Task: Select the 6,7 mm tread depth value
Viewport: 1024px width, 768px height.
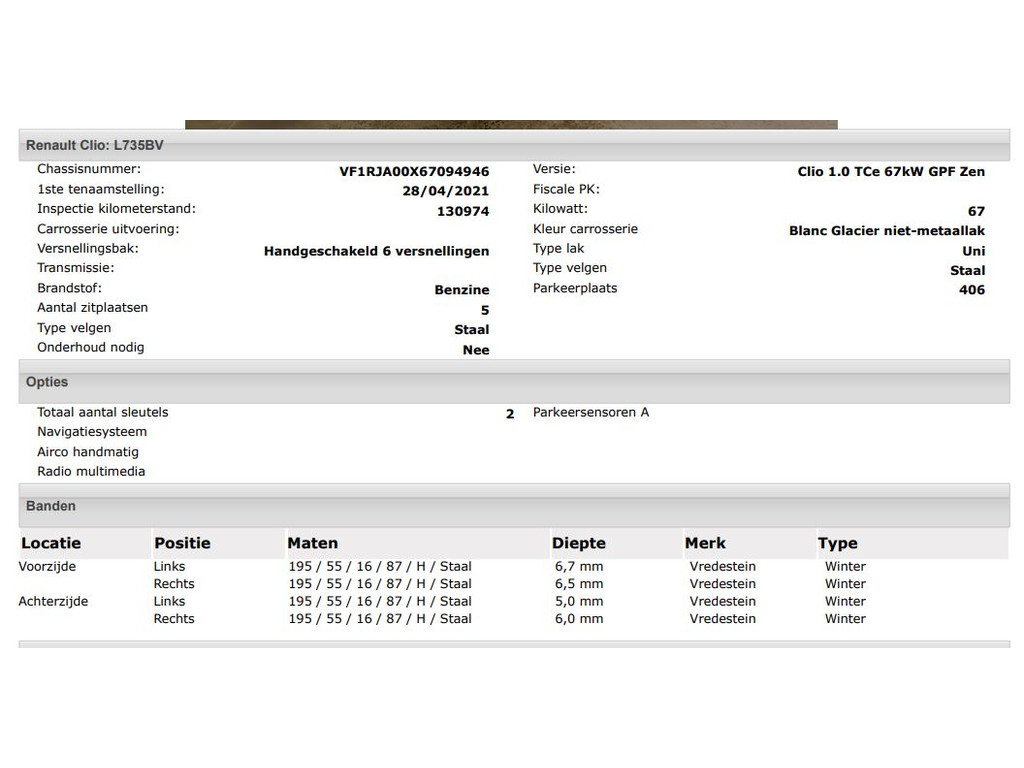Action: point(579,567)
